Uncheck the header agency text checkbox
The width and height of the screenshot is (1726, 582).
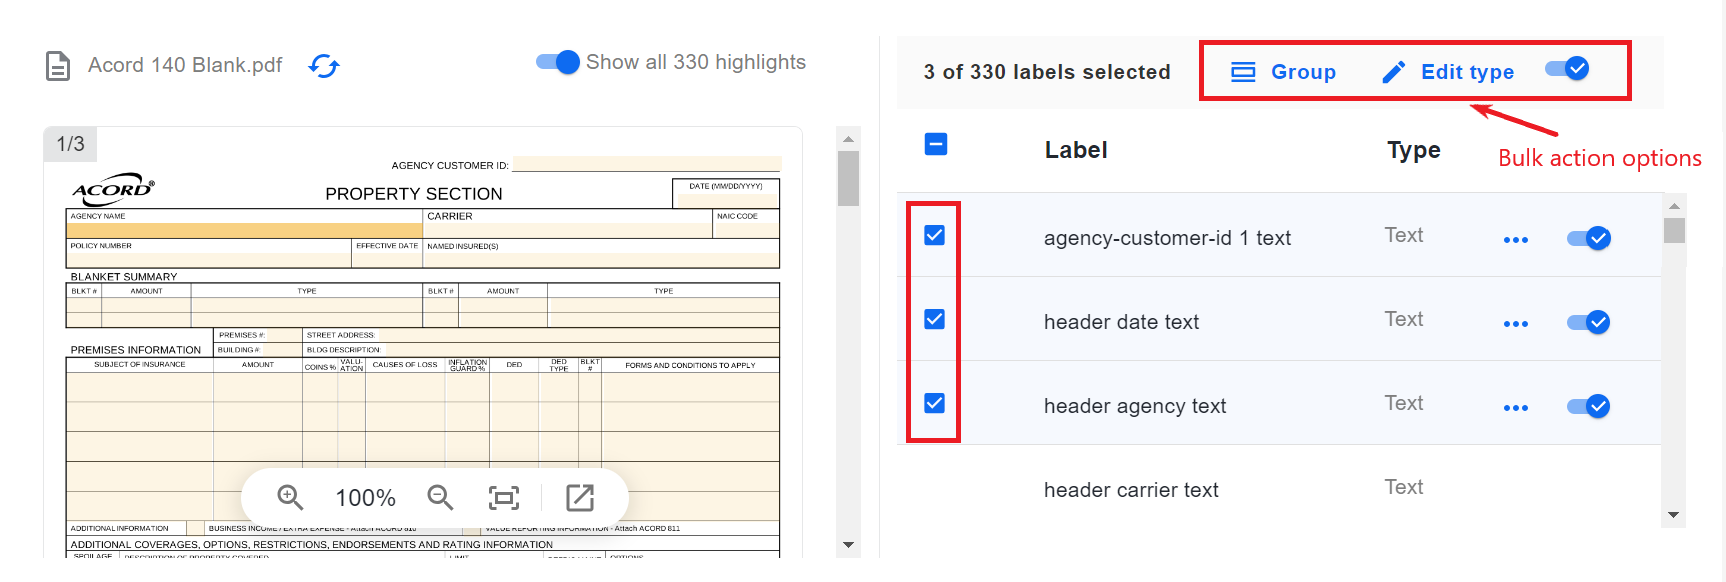(934, 403)
